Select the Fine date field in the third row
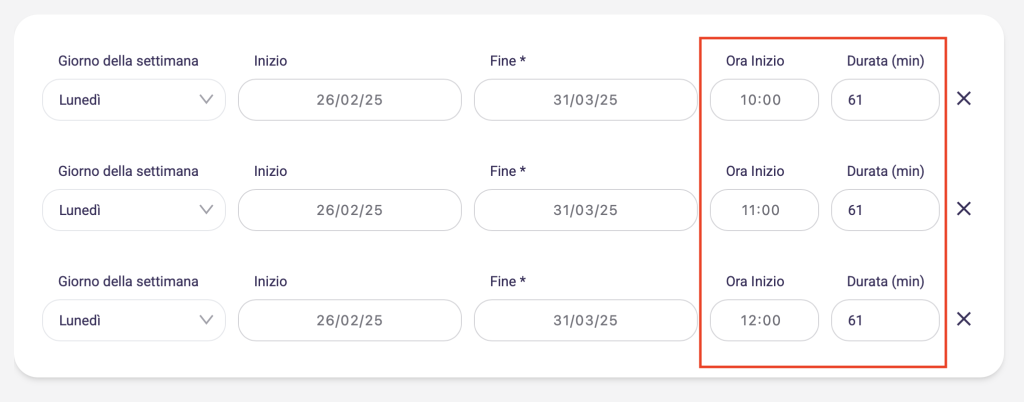Screen dimensions: 1024x402 (x=585, y=320)
